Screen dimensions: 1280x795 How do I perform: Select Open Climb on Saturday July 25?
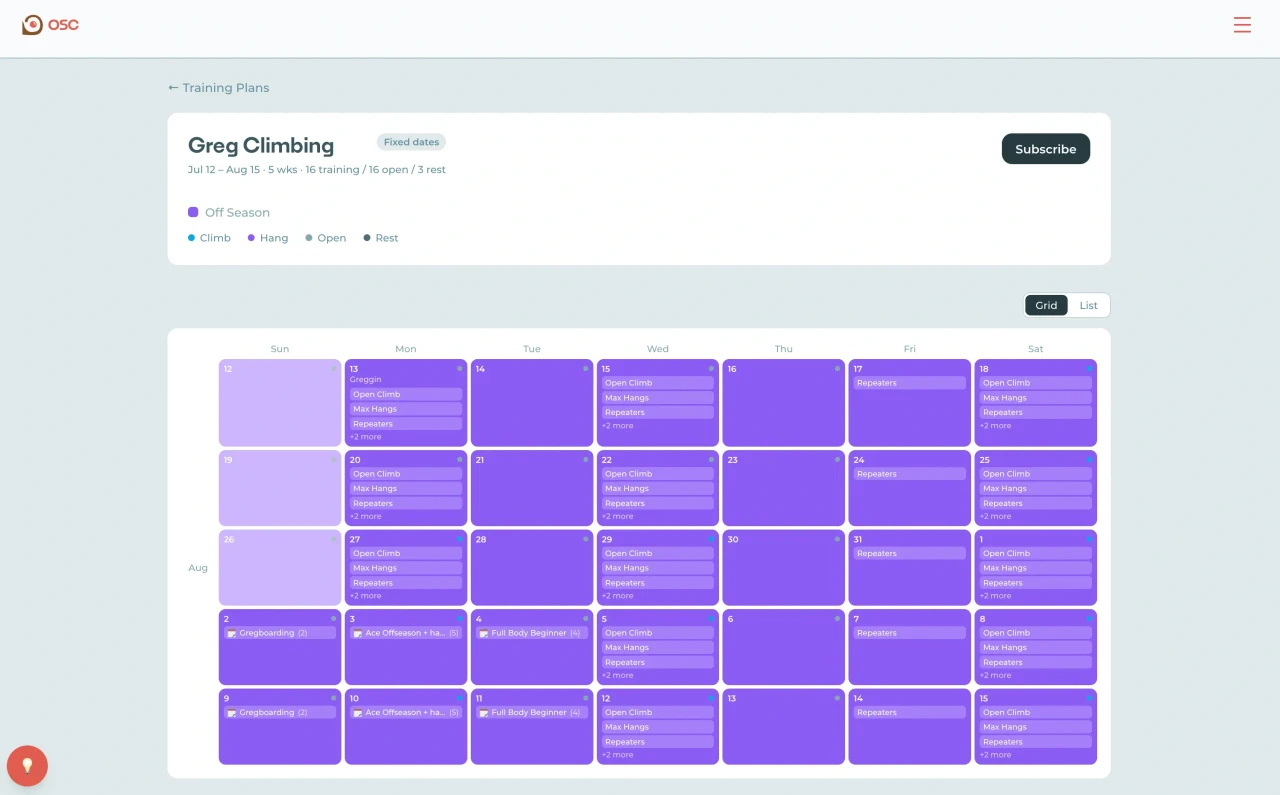click(1035, 474)
